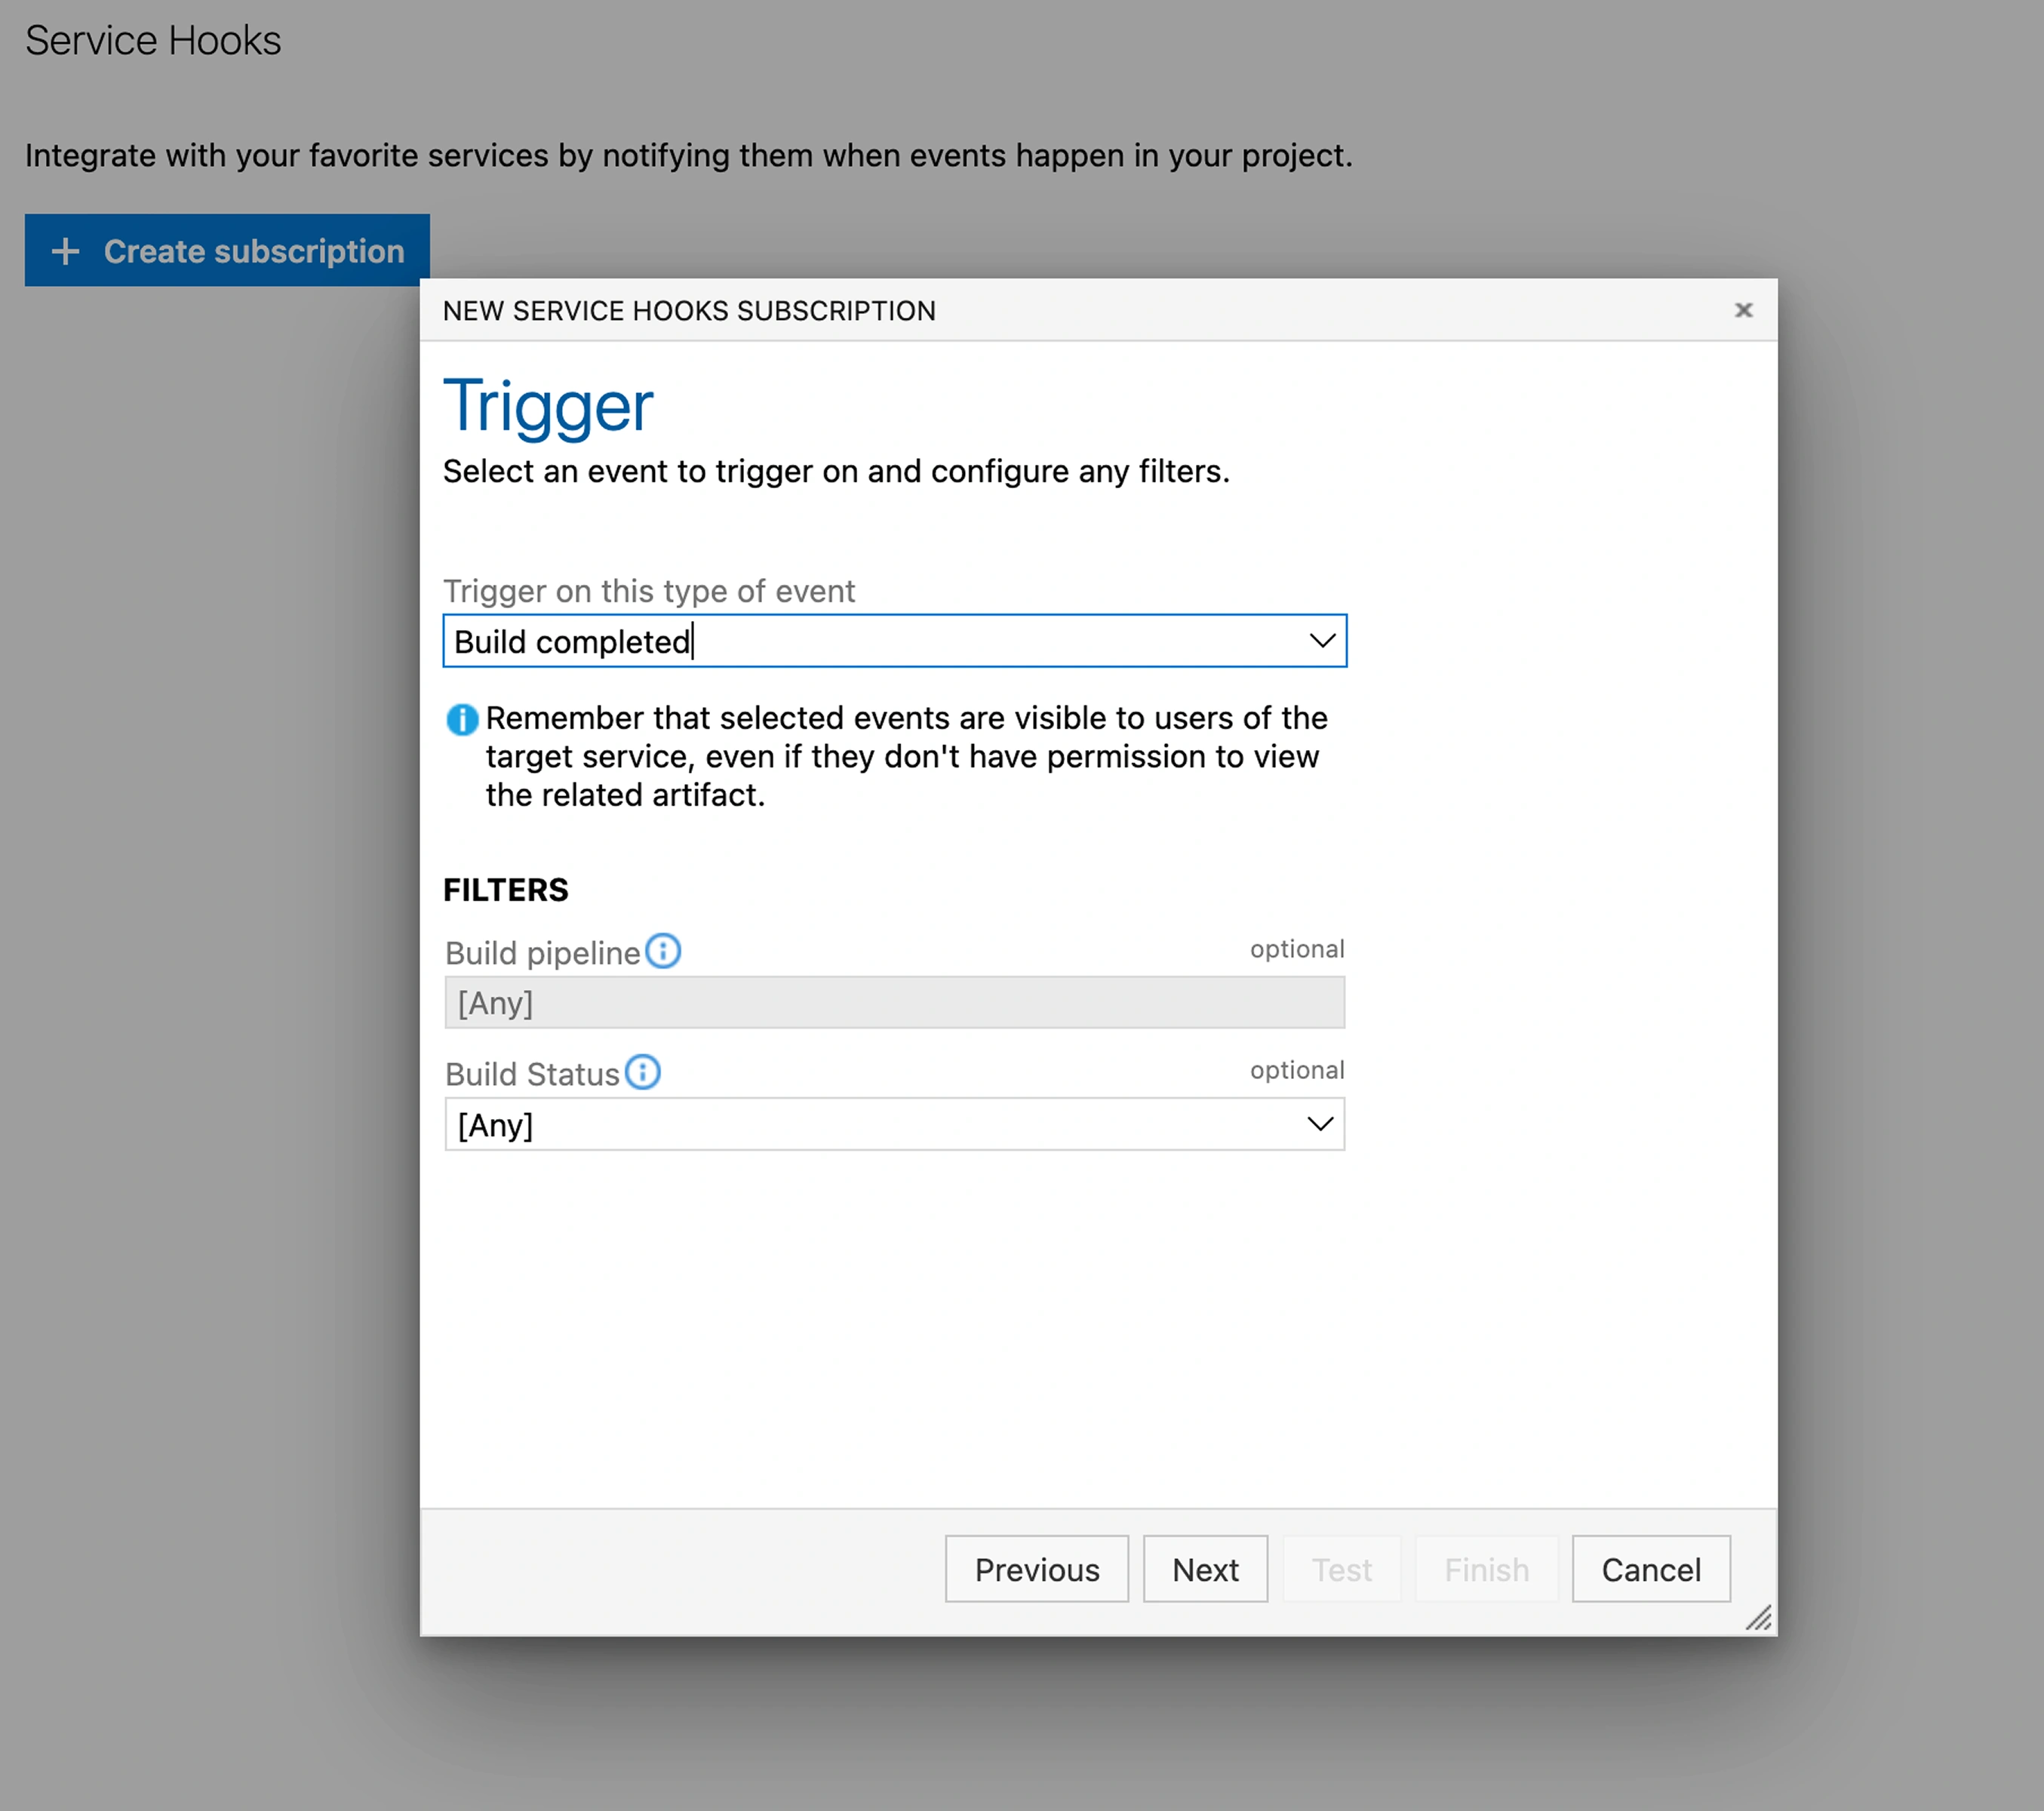Click the Trigger heading text
Viewport: 2044px width, 1811px height.
click(x=548, y=406)
